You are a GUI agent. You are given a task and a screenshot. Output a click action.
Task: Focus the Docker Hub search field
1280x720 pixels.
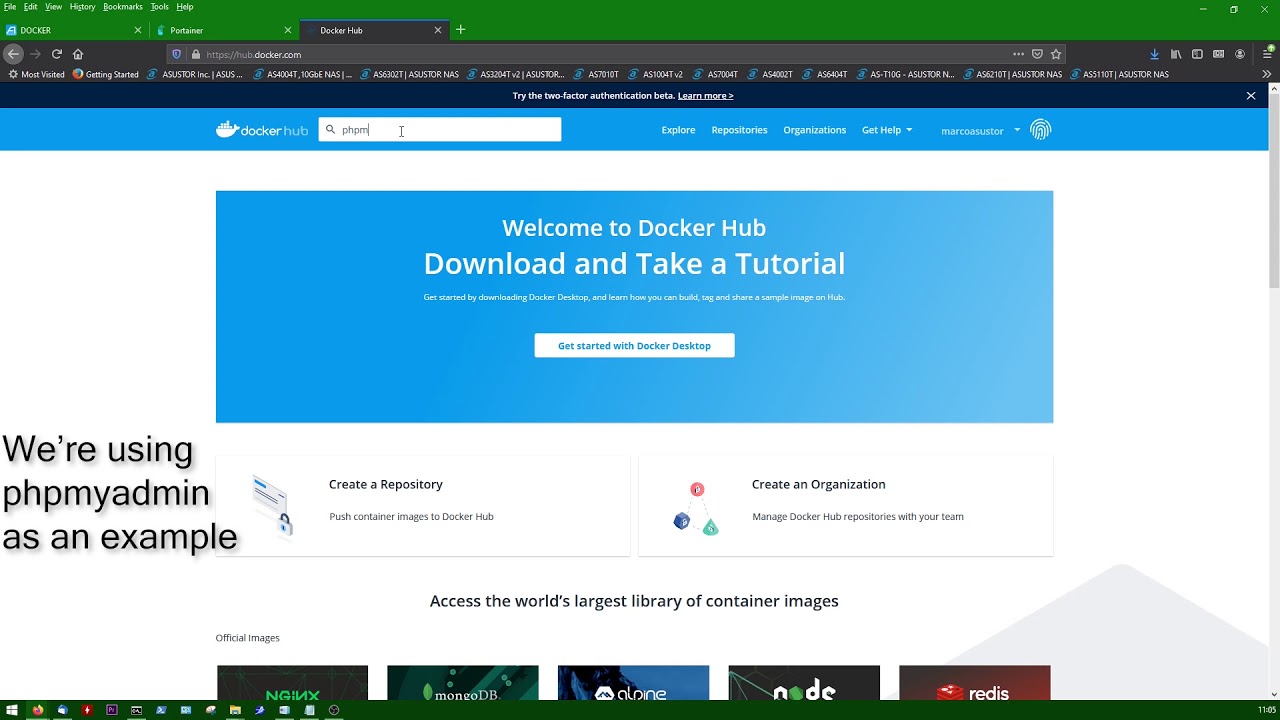coord(440,130)
